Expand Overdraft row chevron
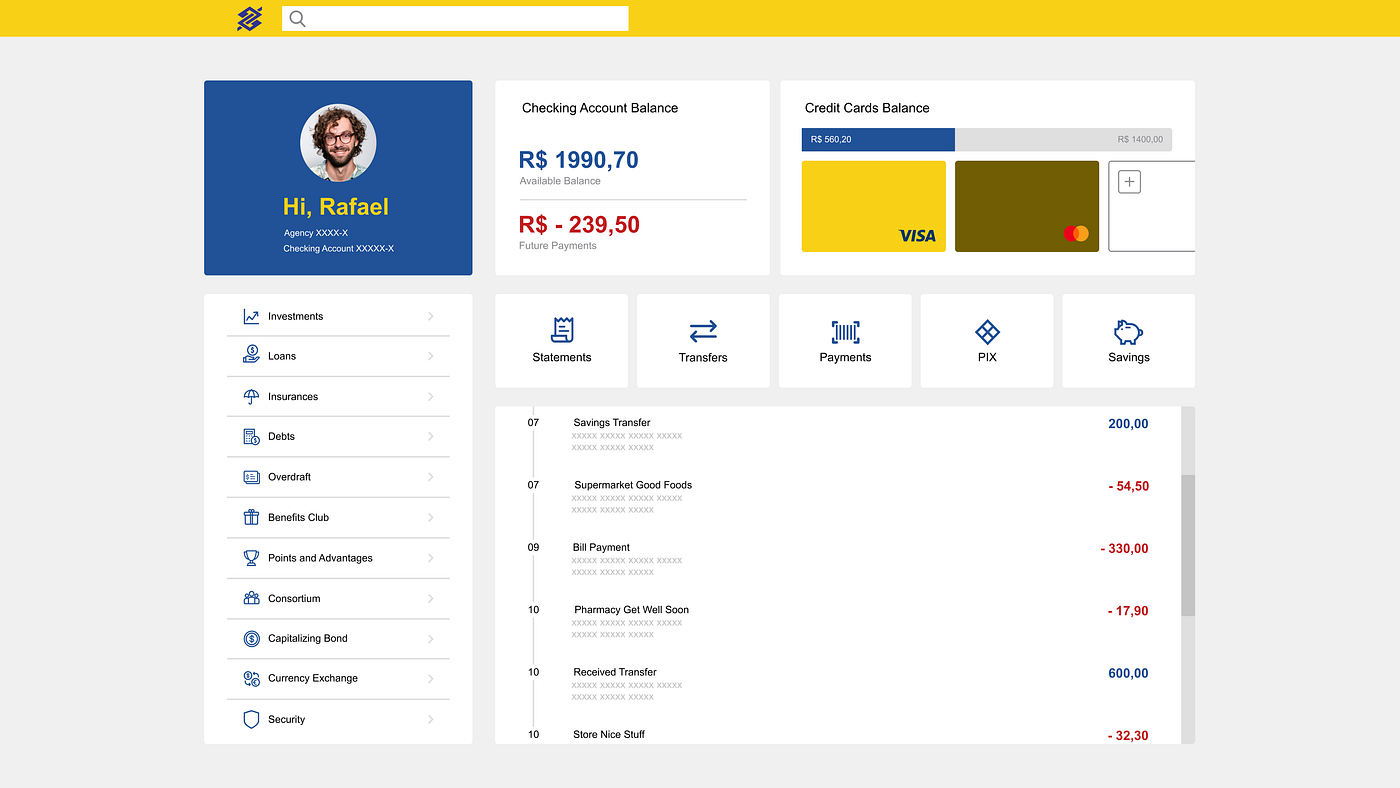The image size is (1400, 788). tap(431, 477)
